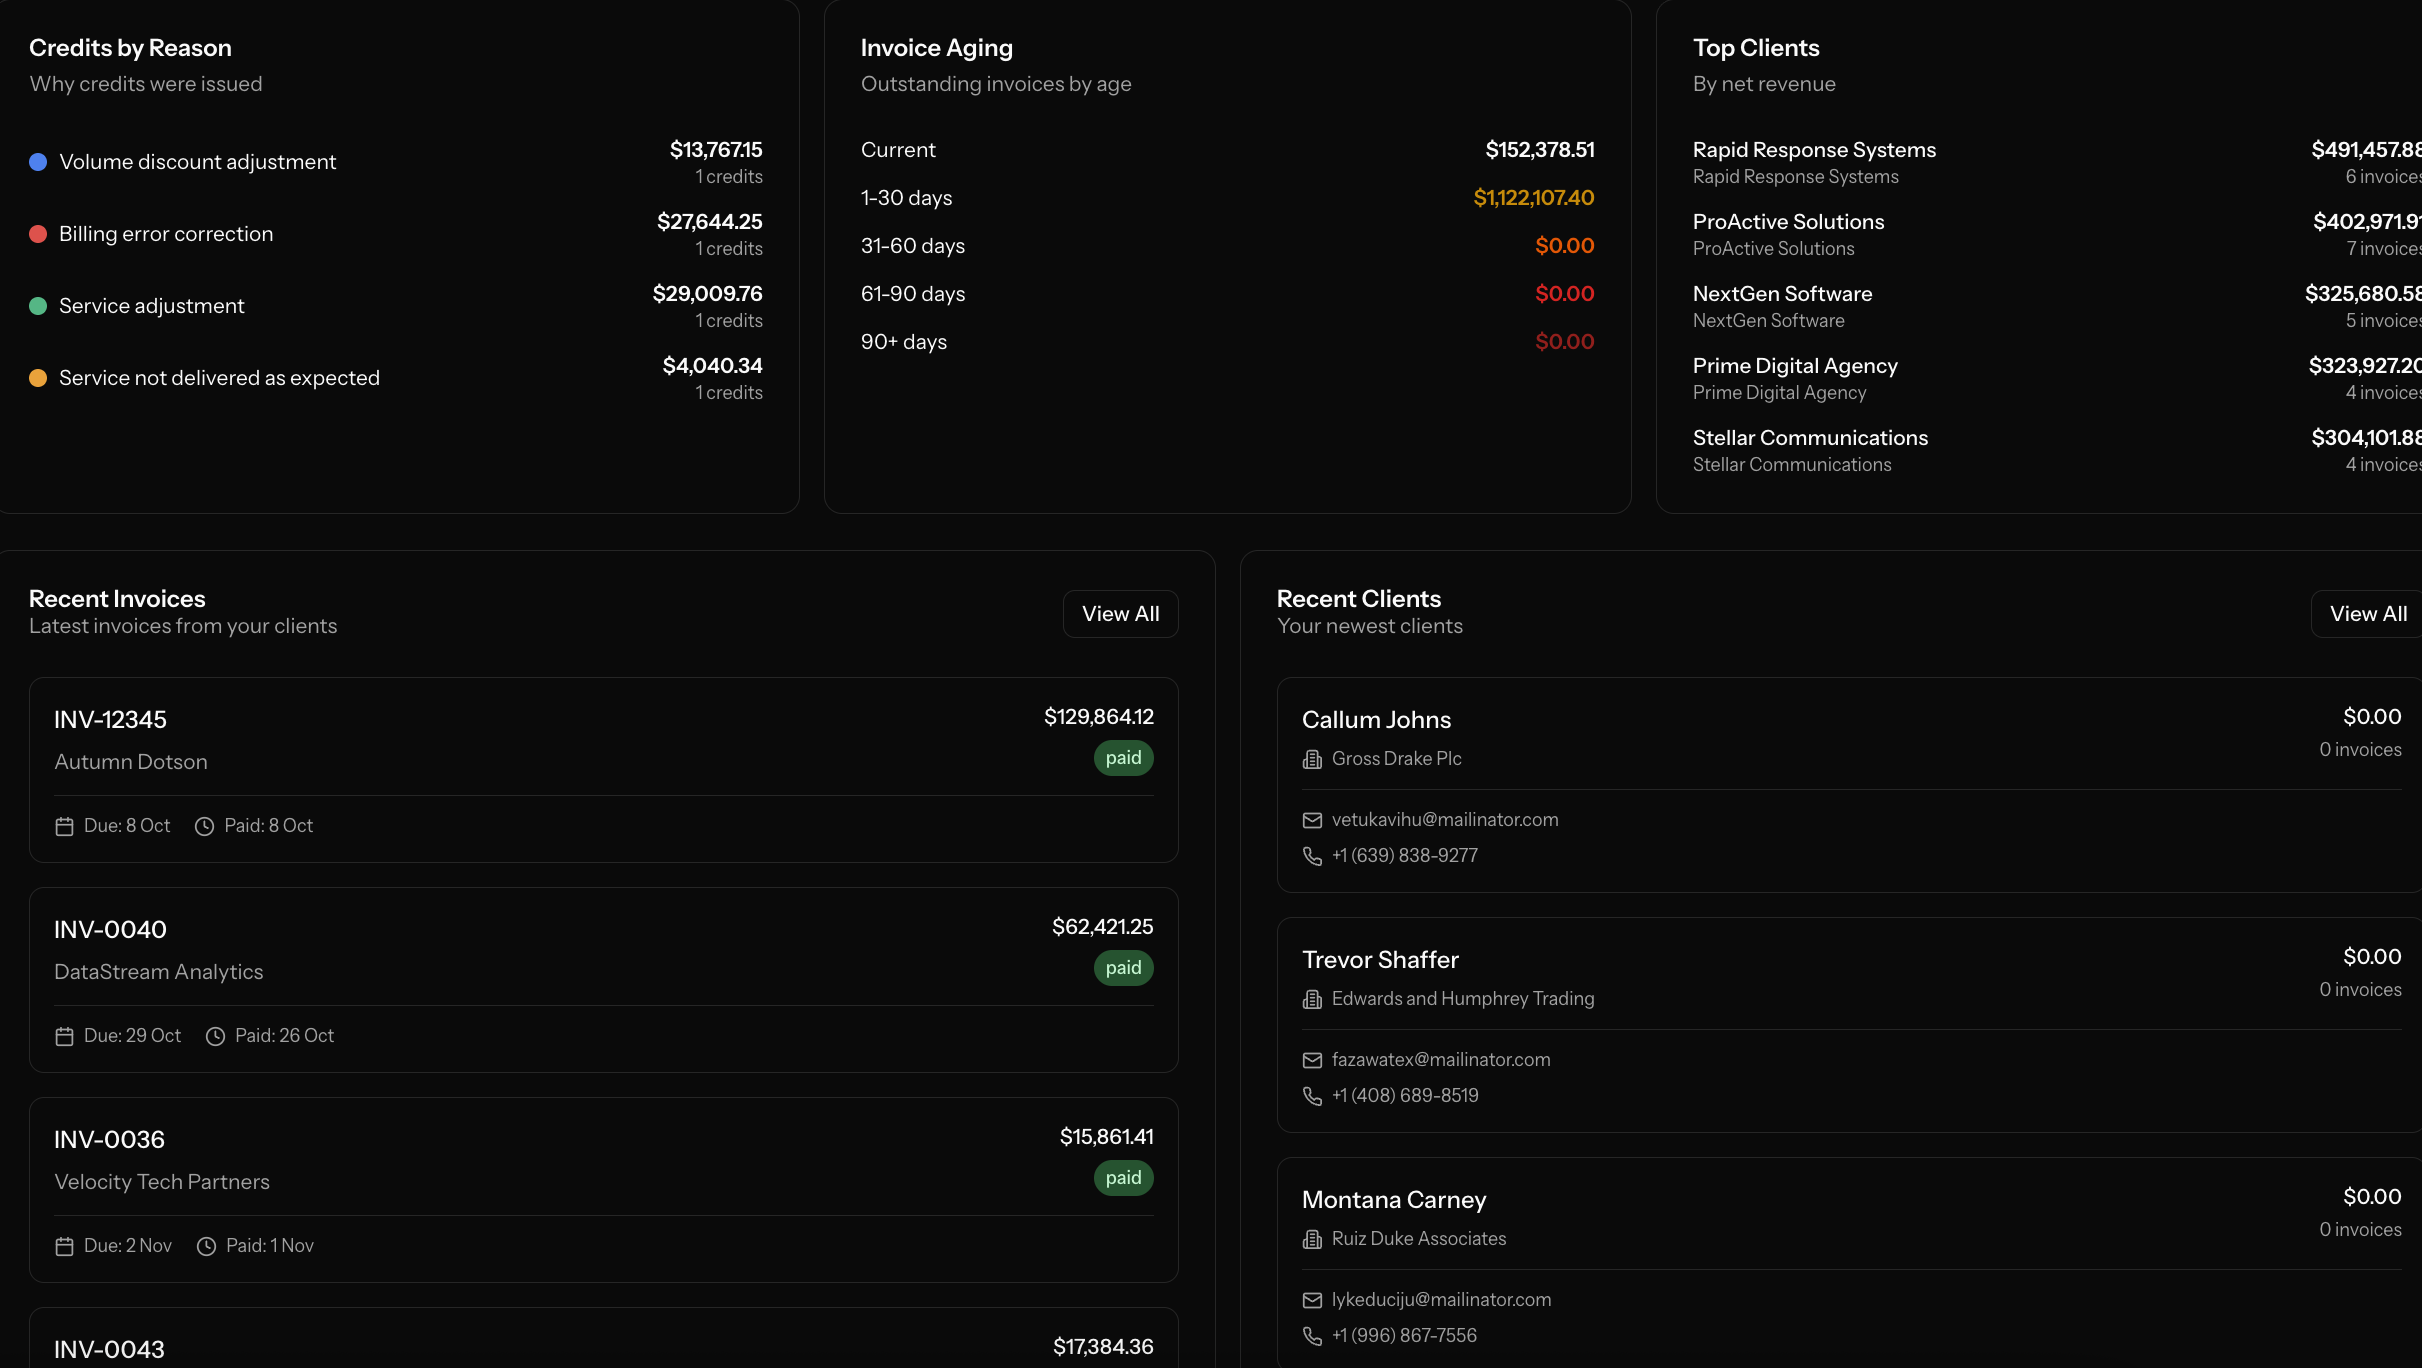
Task: Select Rapid Response Systems in Top Clients
Action: [x=1814, y=150]
